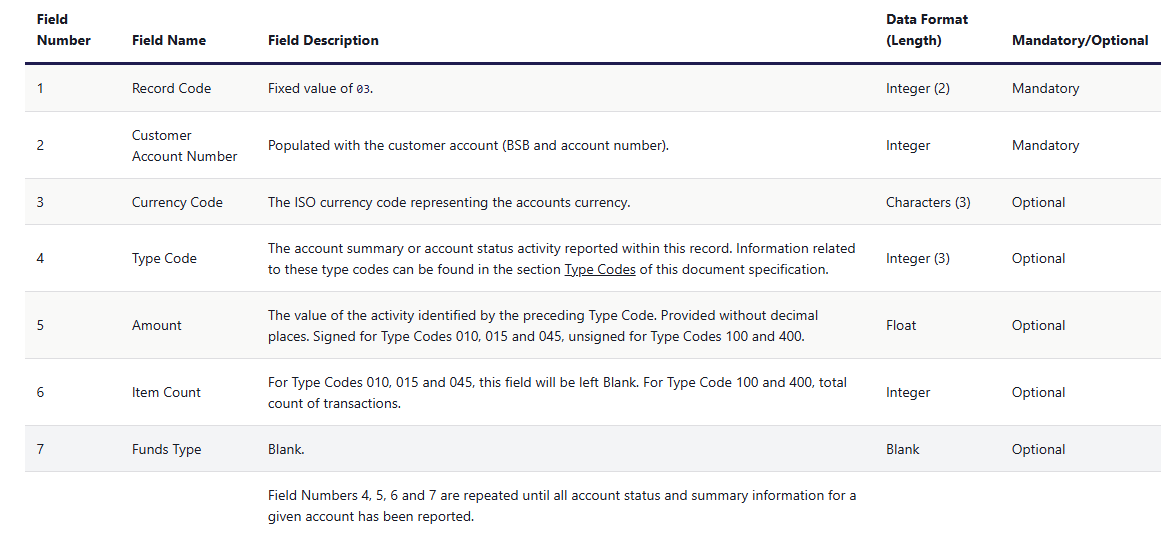Click the Currency Code field name
Image resolution: width=1172 pixels, height=549 pixels.
177,202
